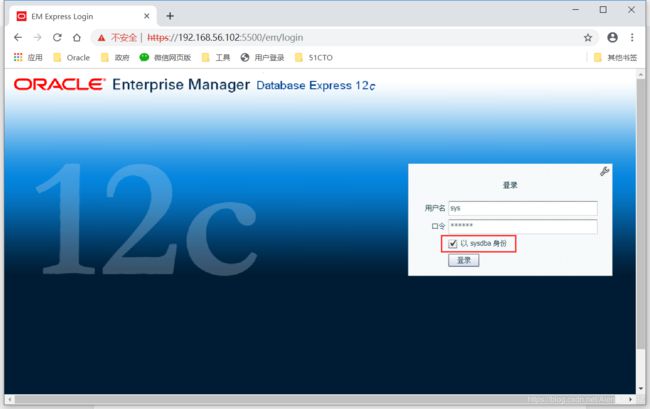
Task: Click the browser Forward arrow
Action: (x=37, y=38)
